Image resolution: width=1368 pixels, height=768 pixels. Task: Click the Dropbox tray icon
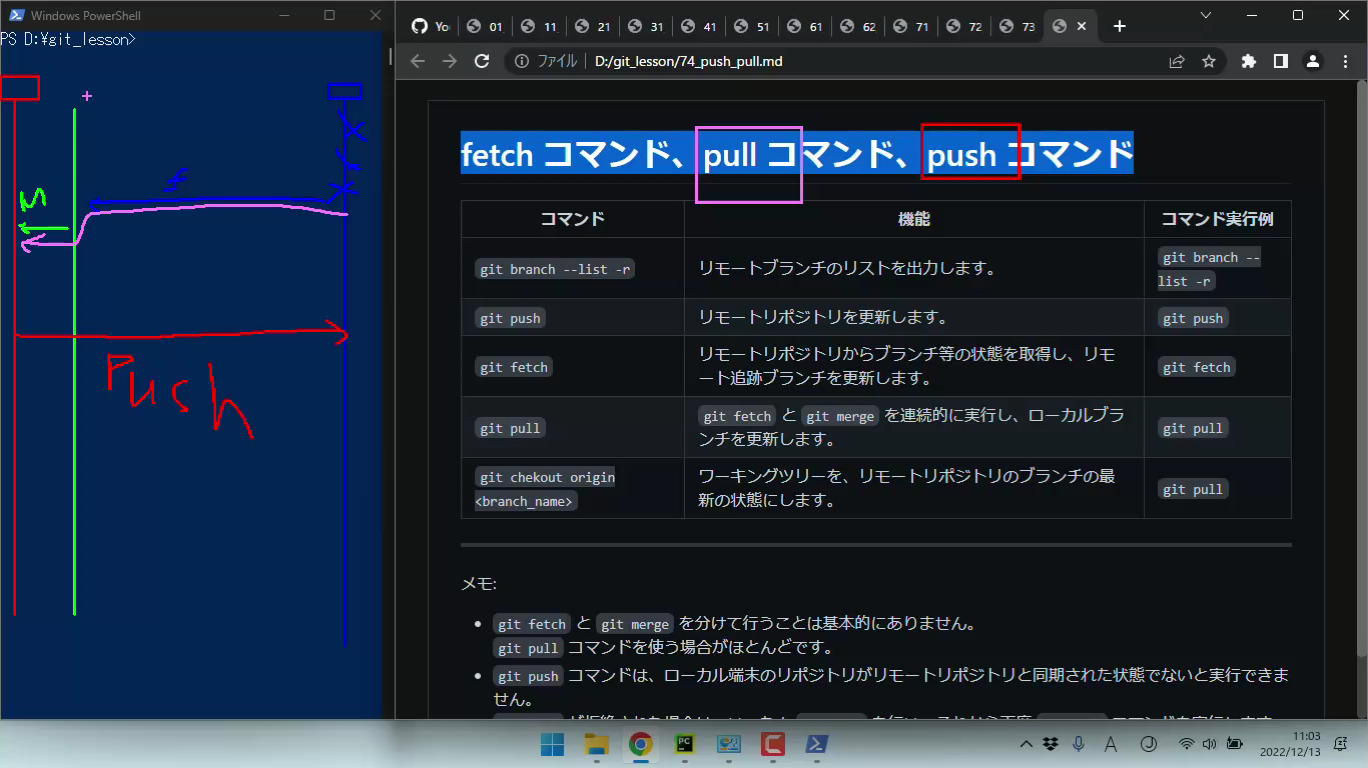[x=1050, y=744]
